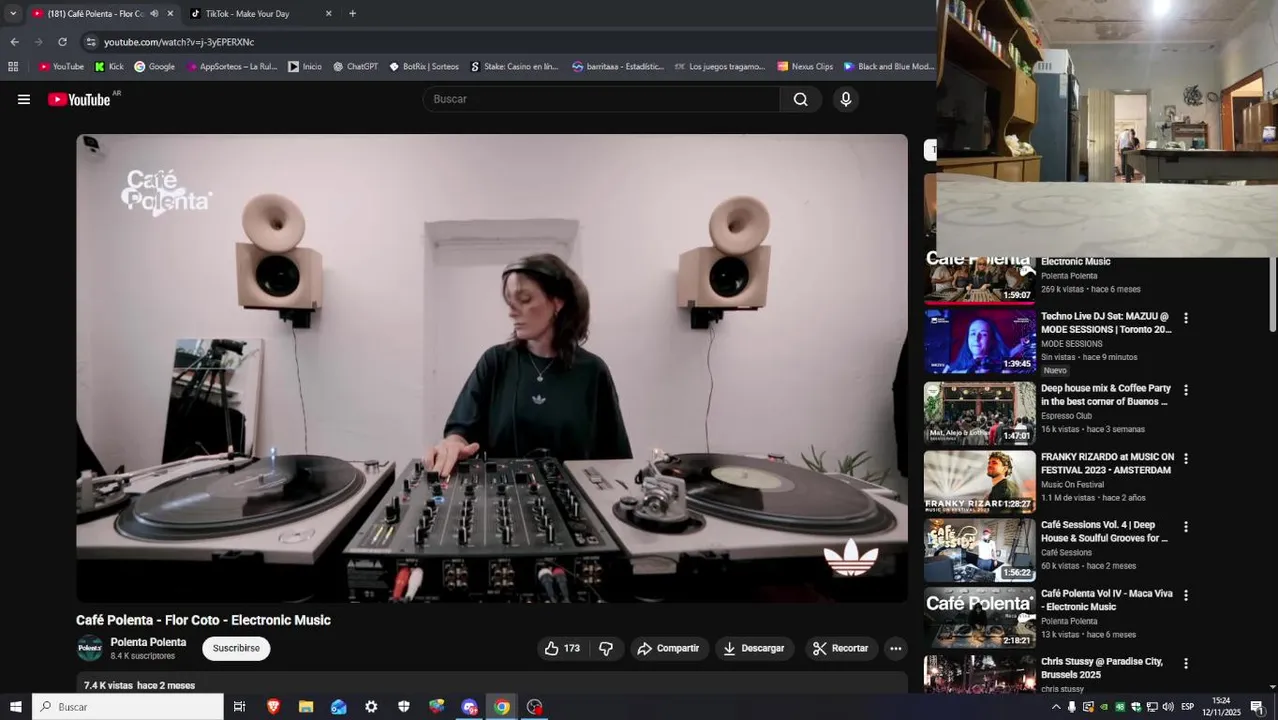Switch ESP keyboard language indicator
The height and width of the screenshot is (720, 1278).
pos(1187,707)
